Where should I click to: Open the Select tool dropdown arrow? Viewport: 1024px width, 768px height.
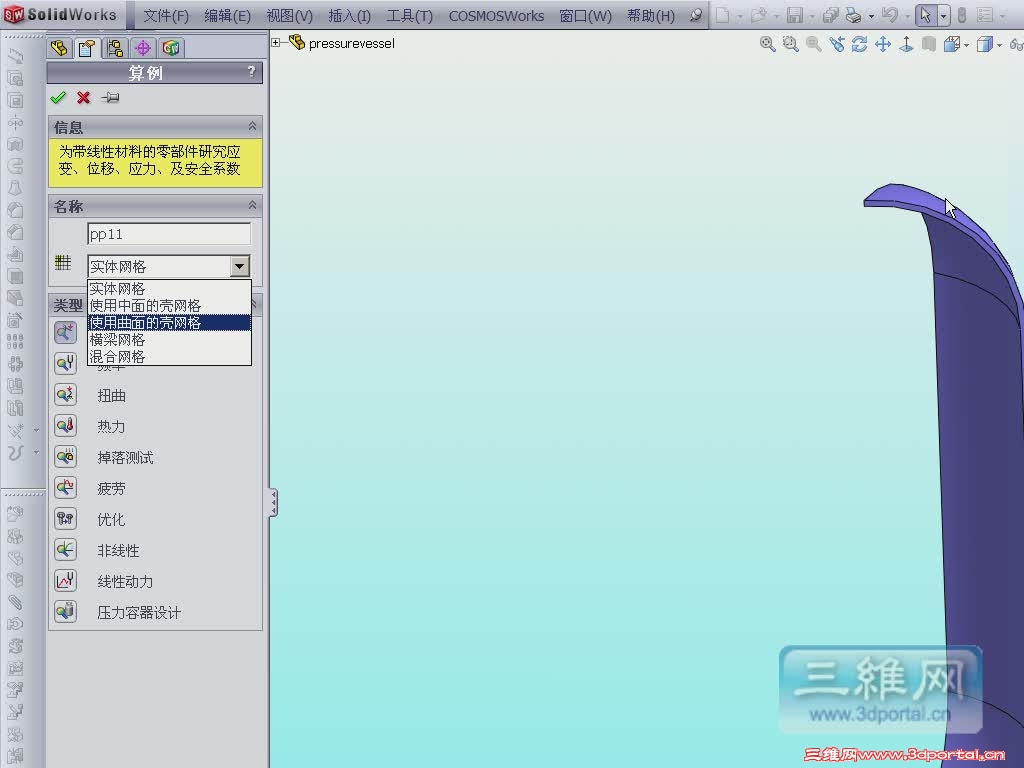pyautogui.click(x=943, y=15)
